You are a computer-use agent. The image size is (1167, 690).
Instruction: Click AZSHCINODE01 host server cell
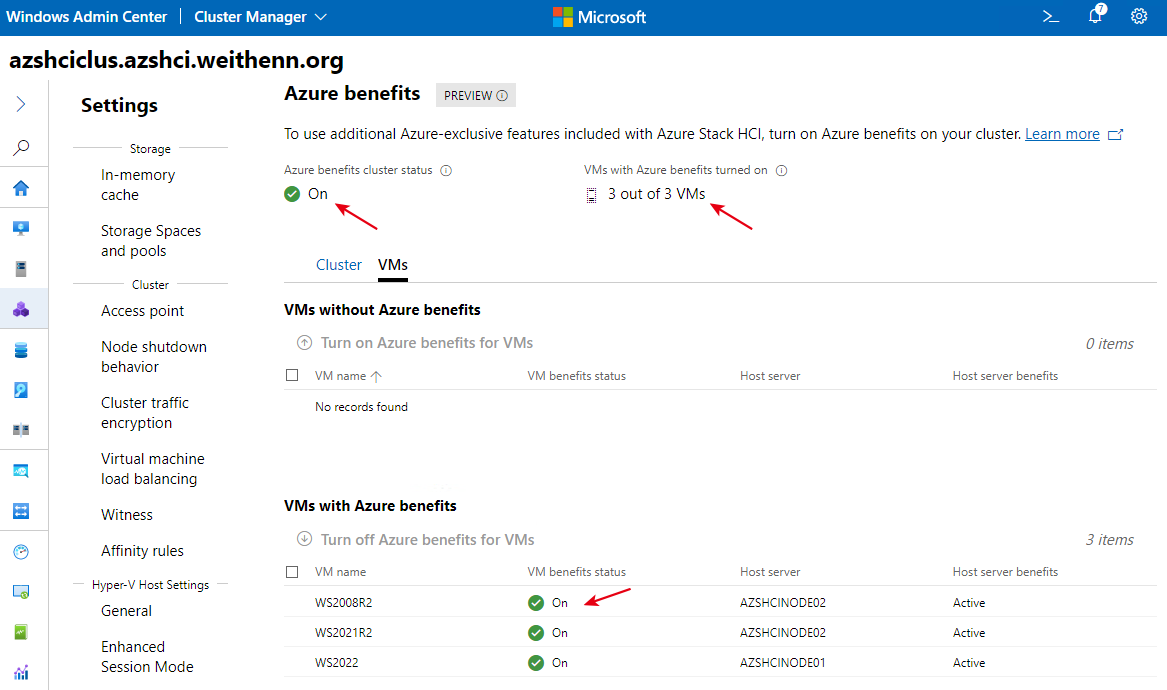(782, 663)
